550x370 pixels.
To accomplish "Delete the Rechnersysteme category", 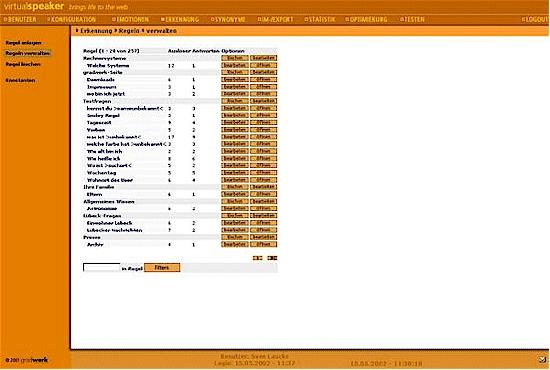I will (x=235, y=58).
